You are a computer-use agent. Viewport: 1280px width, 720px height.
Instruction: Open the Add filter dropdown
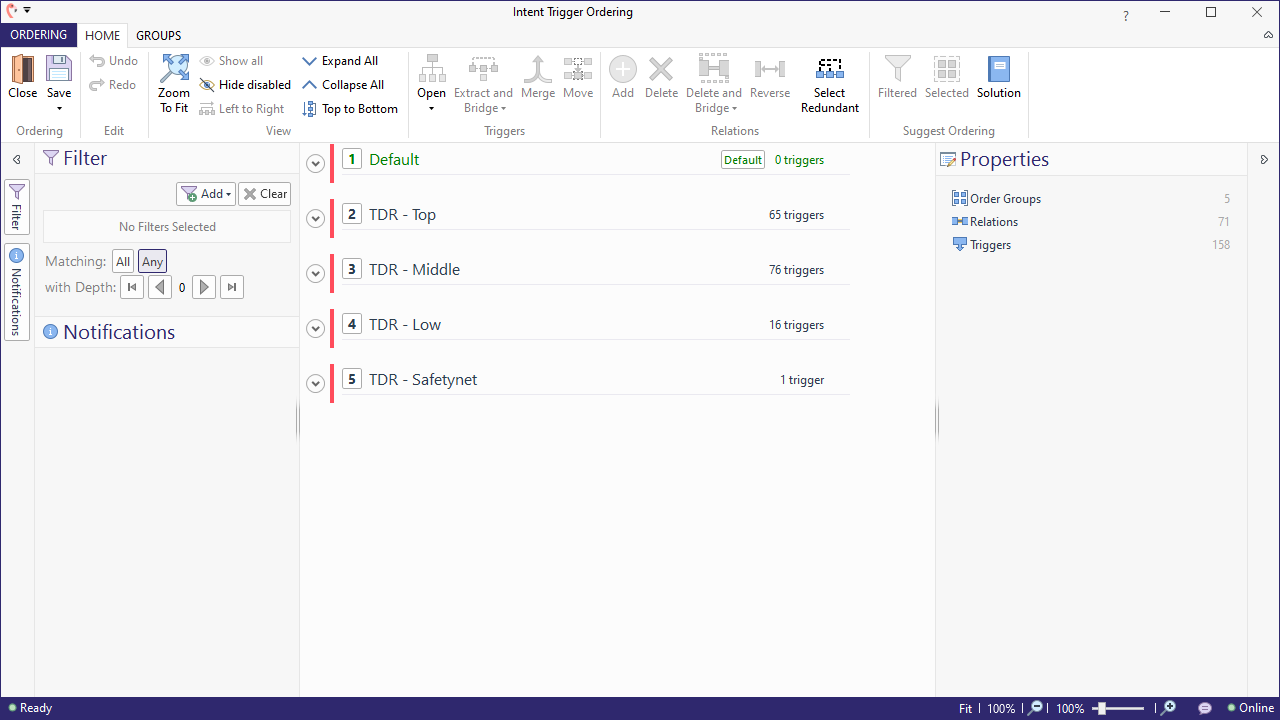pos(206,194)
